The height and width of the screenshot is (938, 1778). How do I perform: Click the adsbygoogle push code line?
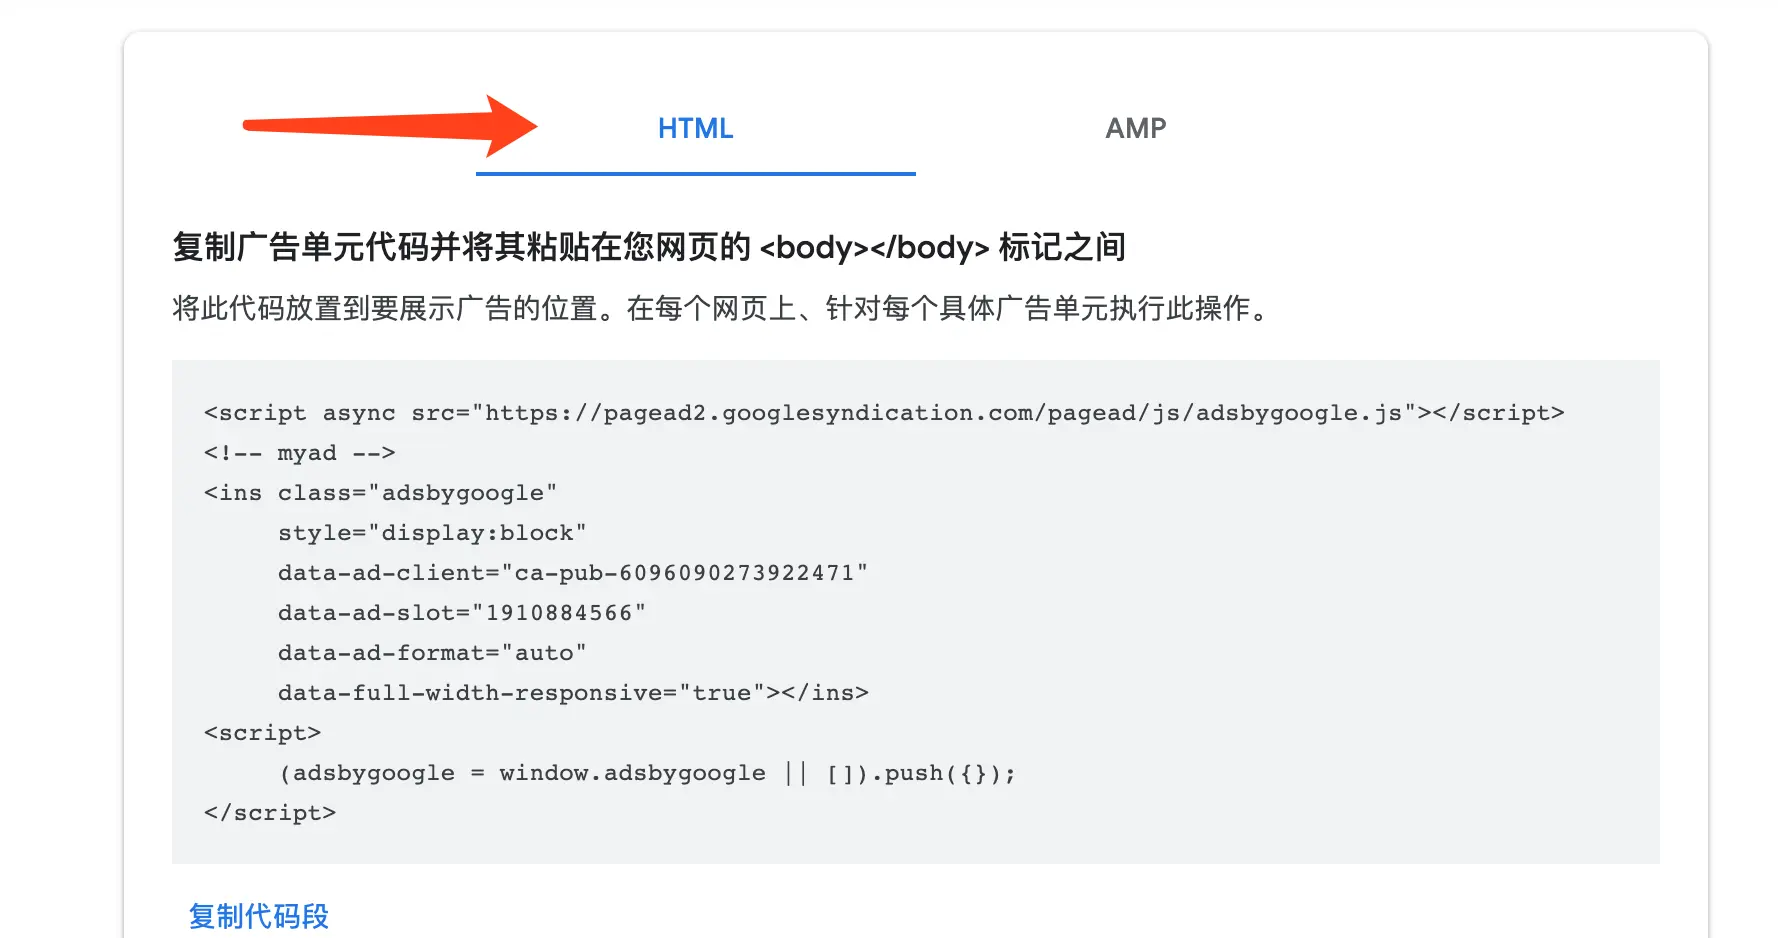[x=647, y=773]
